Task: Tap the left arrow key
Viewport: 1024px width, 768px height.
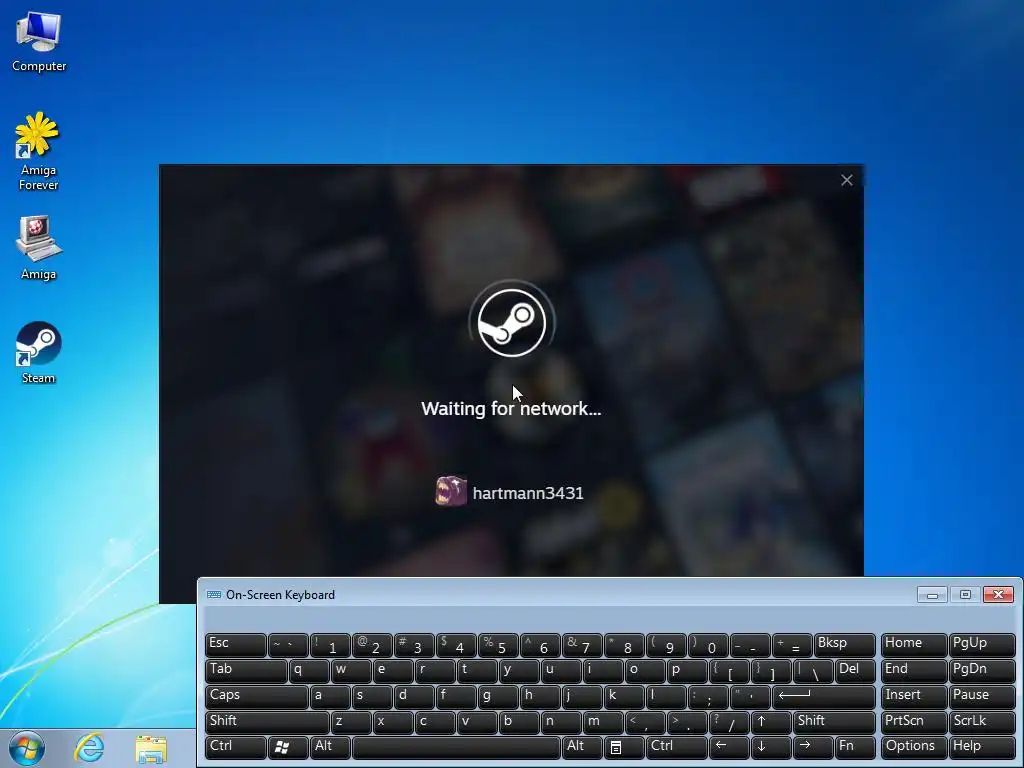Action: (729, 747)
